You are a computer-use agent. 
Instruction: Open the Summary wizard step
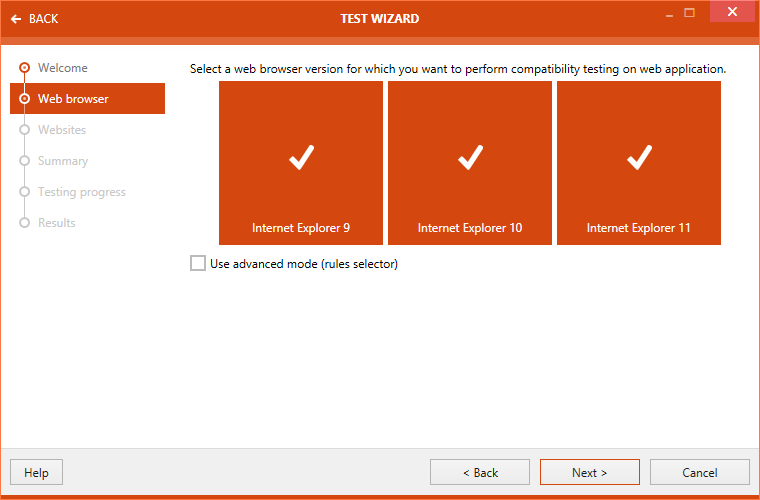[63, 161]
